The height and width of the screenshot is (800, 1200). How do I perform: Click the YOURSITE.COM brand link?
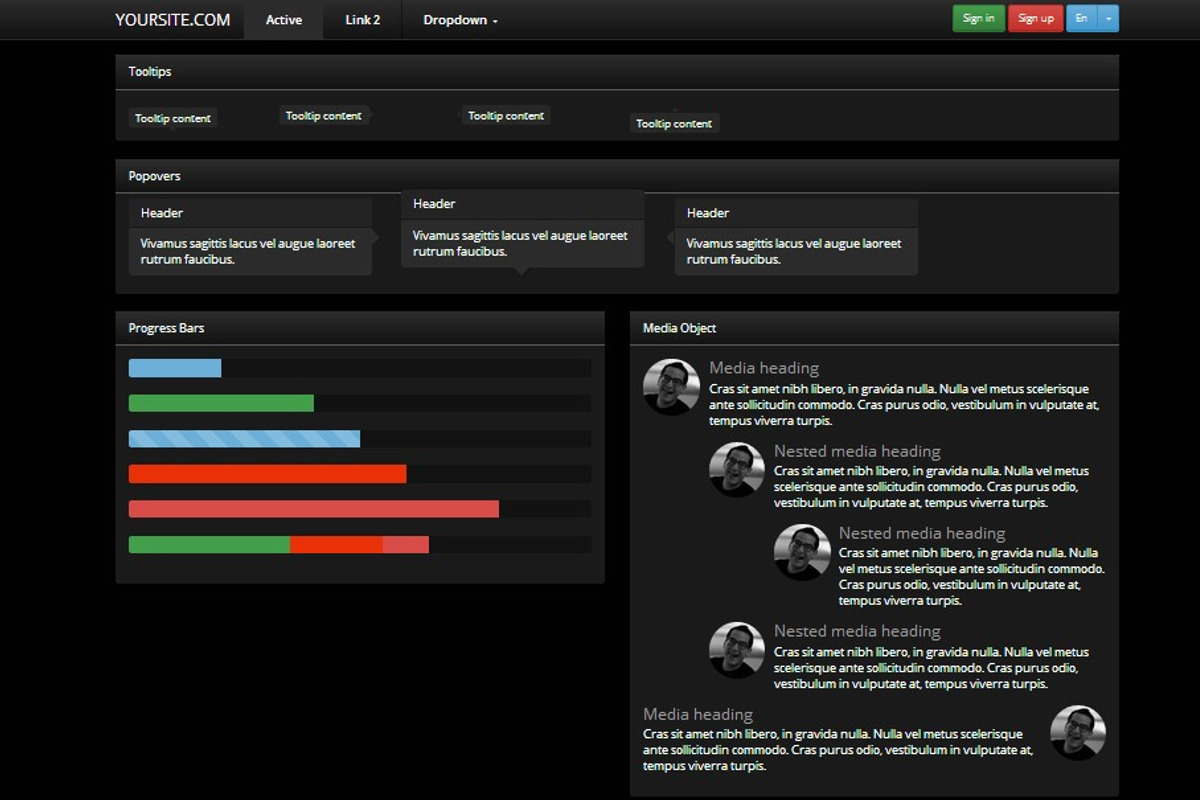point(172,19)
